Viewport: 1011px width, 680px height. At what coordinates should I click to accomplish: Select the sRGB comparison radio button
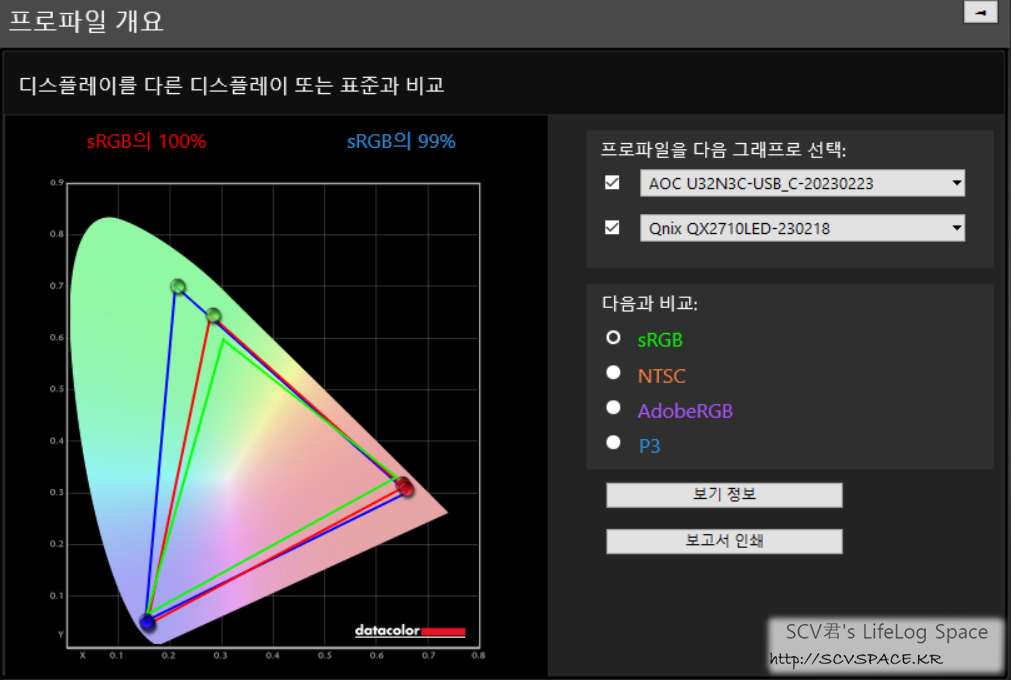point(613,338)
